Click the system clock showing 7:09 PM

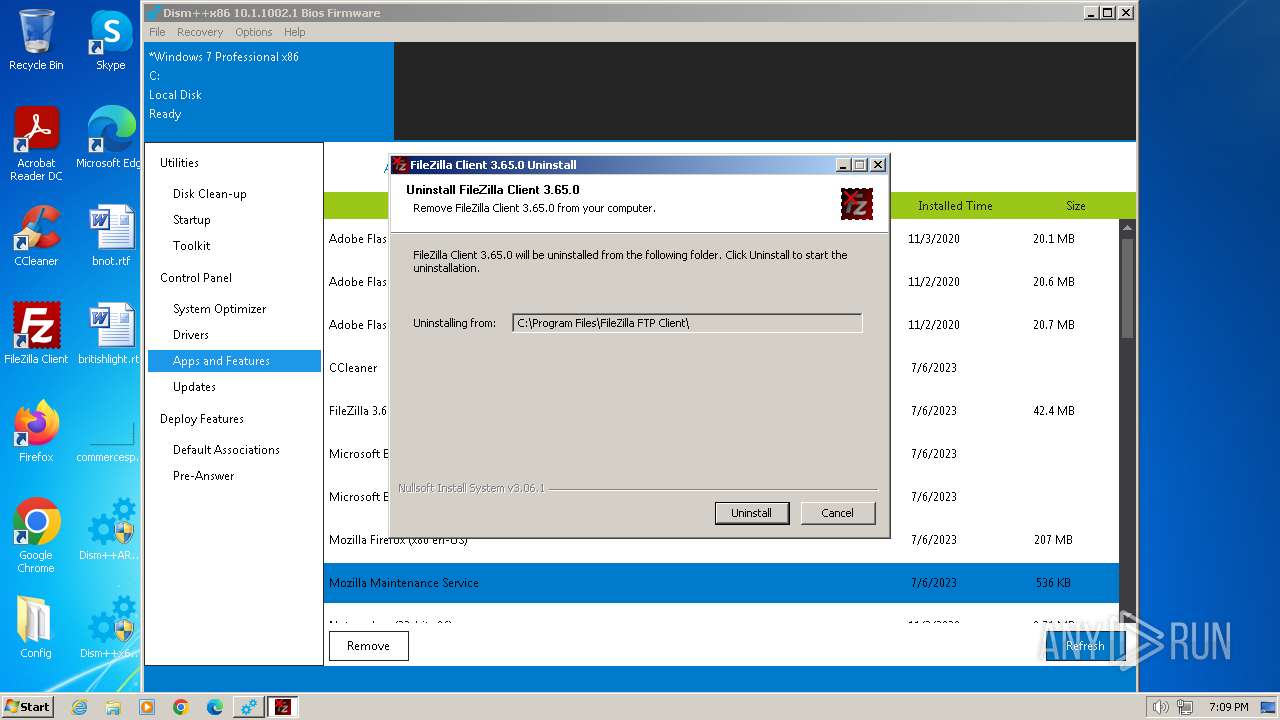point(1228,707)
